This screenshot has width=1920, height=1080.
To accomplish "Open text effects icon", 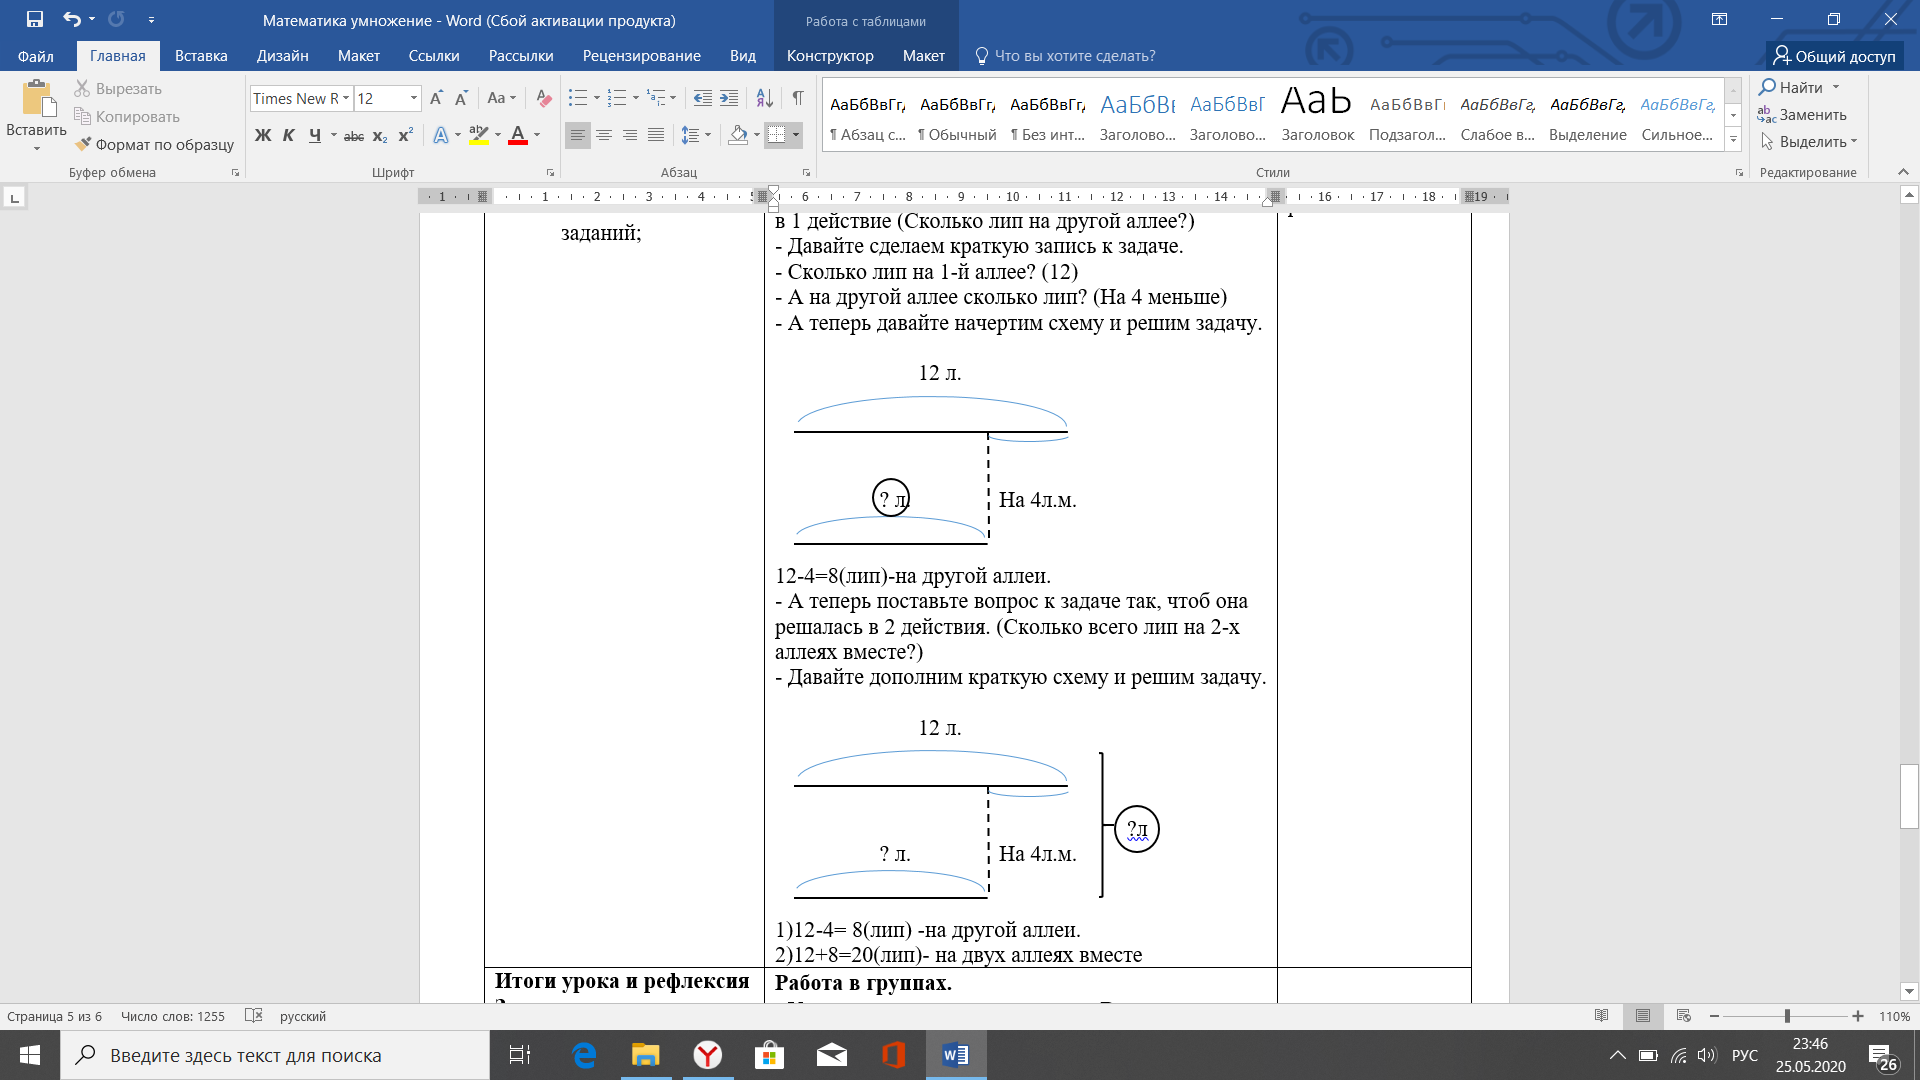I will point(441,135).
